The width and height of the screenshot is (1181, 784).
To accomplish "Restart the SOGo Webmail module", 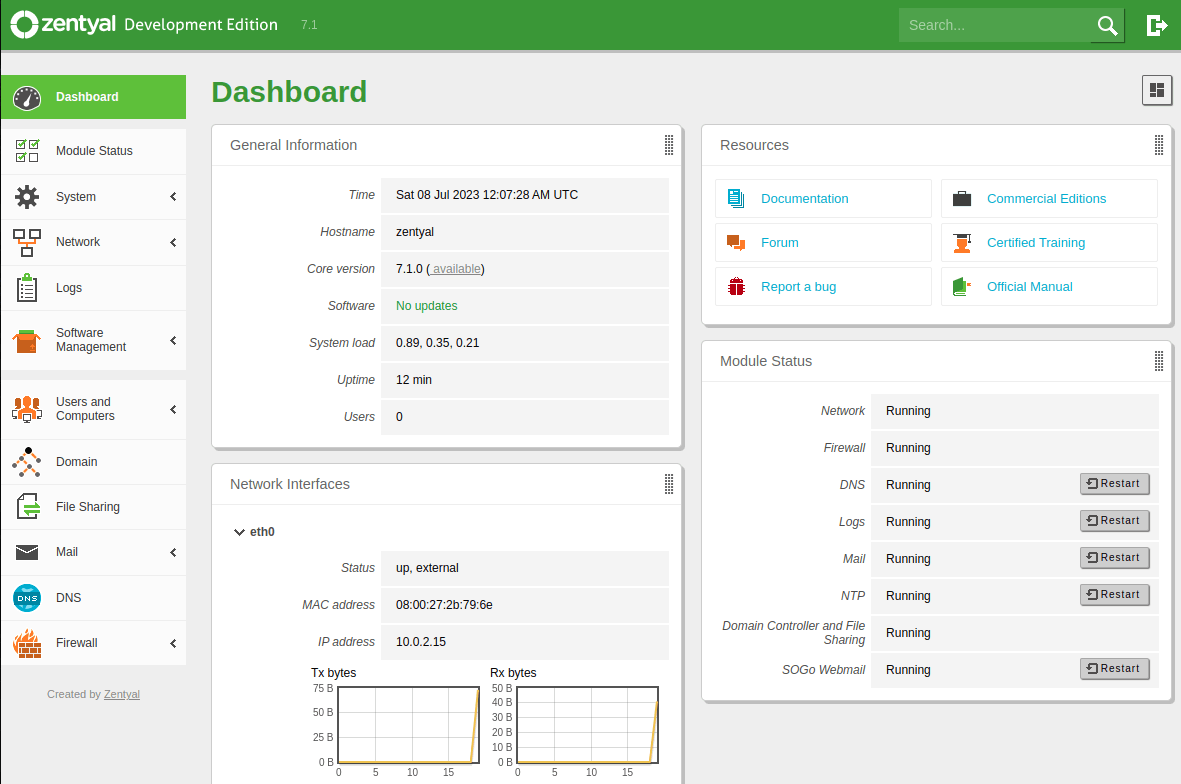I will click(x=1114, y=669).
